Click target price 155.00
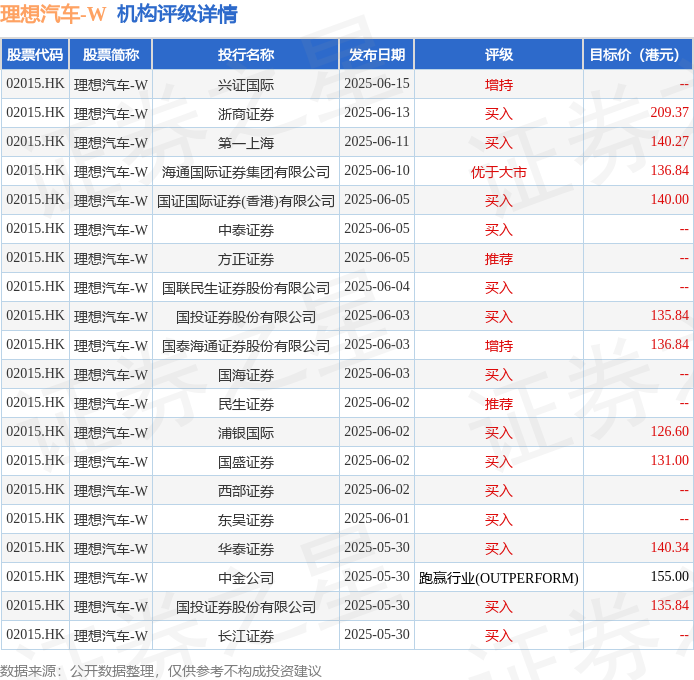 669,576
